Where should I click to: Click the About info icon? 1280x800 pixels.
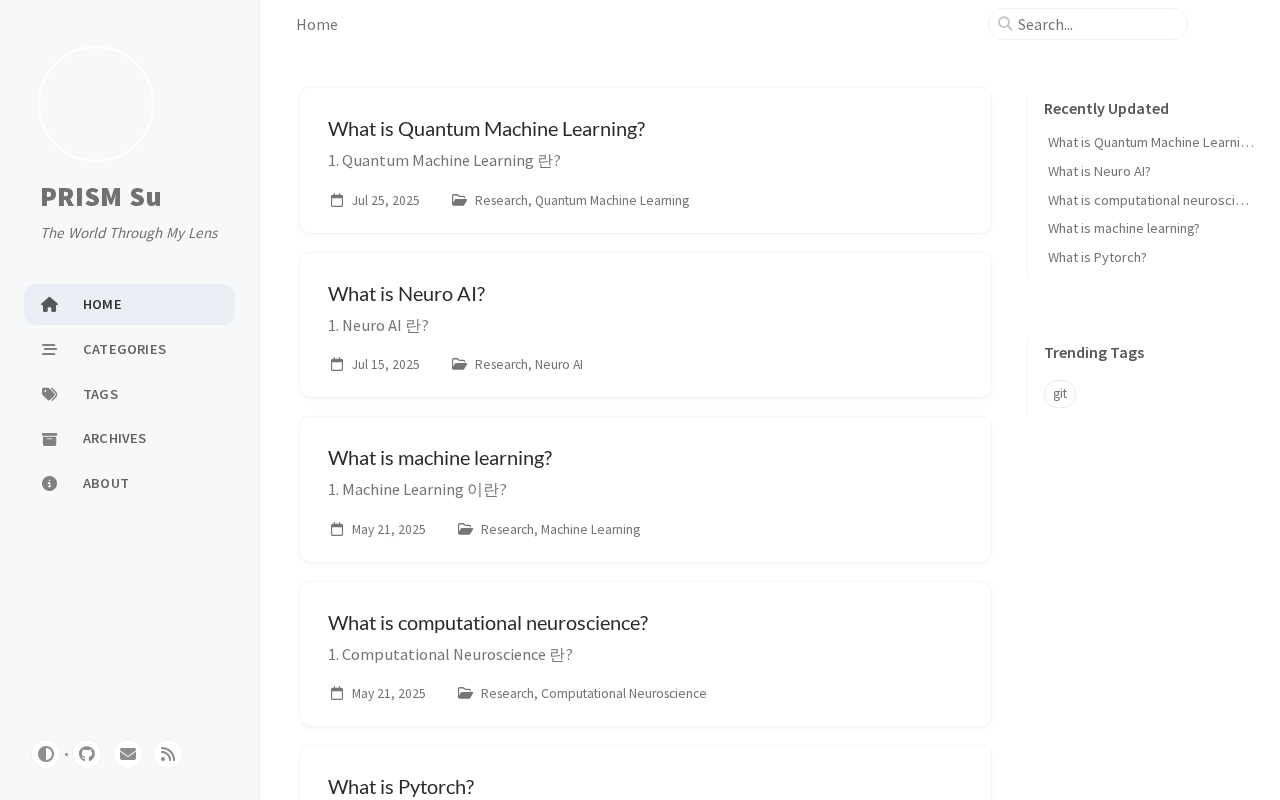[x=49, y=484]
